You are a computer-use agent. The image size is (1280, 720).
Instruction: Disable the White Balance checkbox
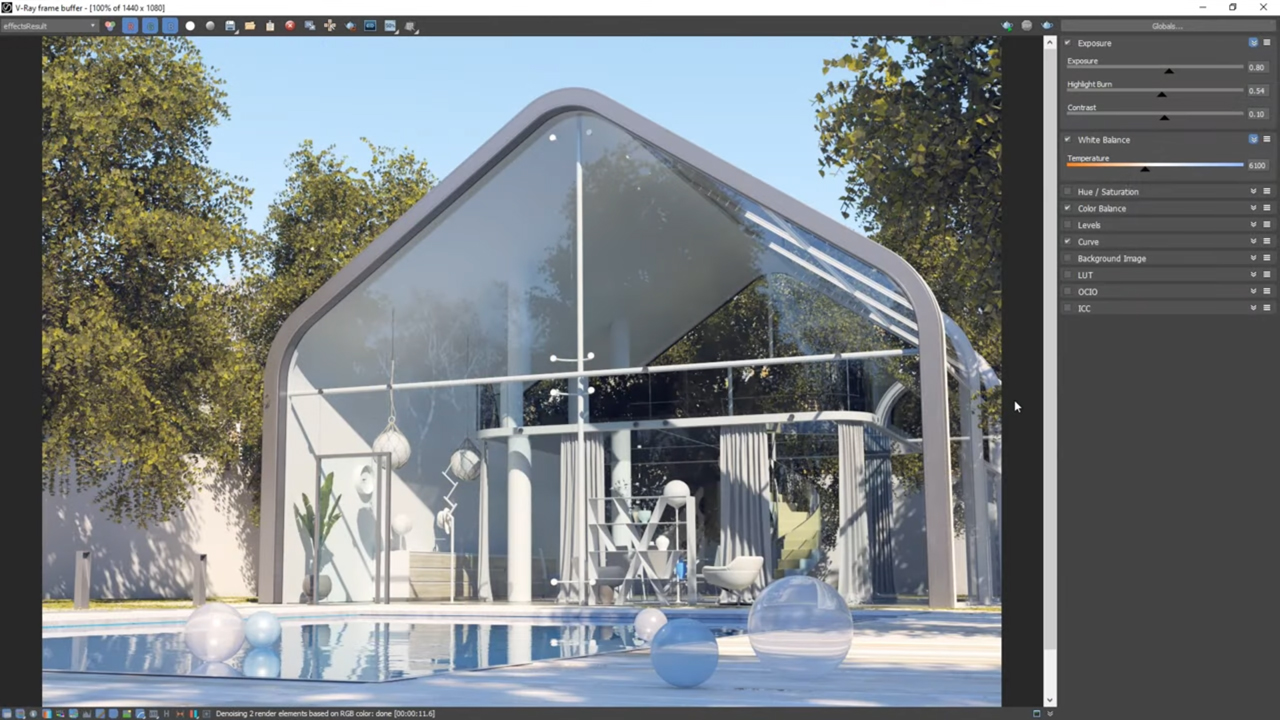1068,140
